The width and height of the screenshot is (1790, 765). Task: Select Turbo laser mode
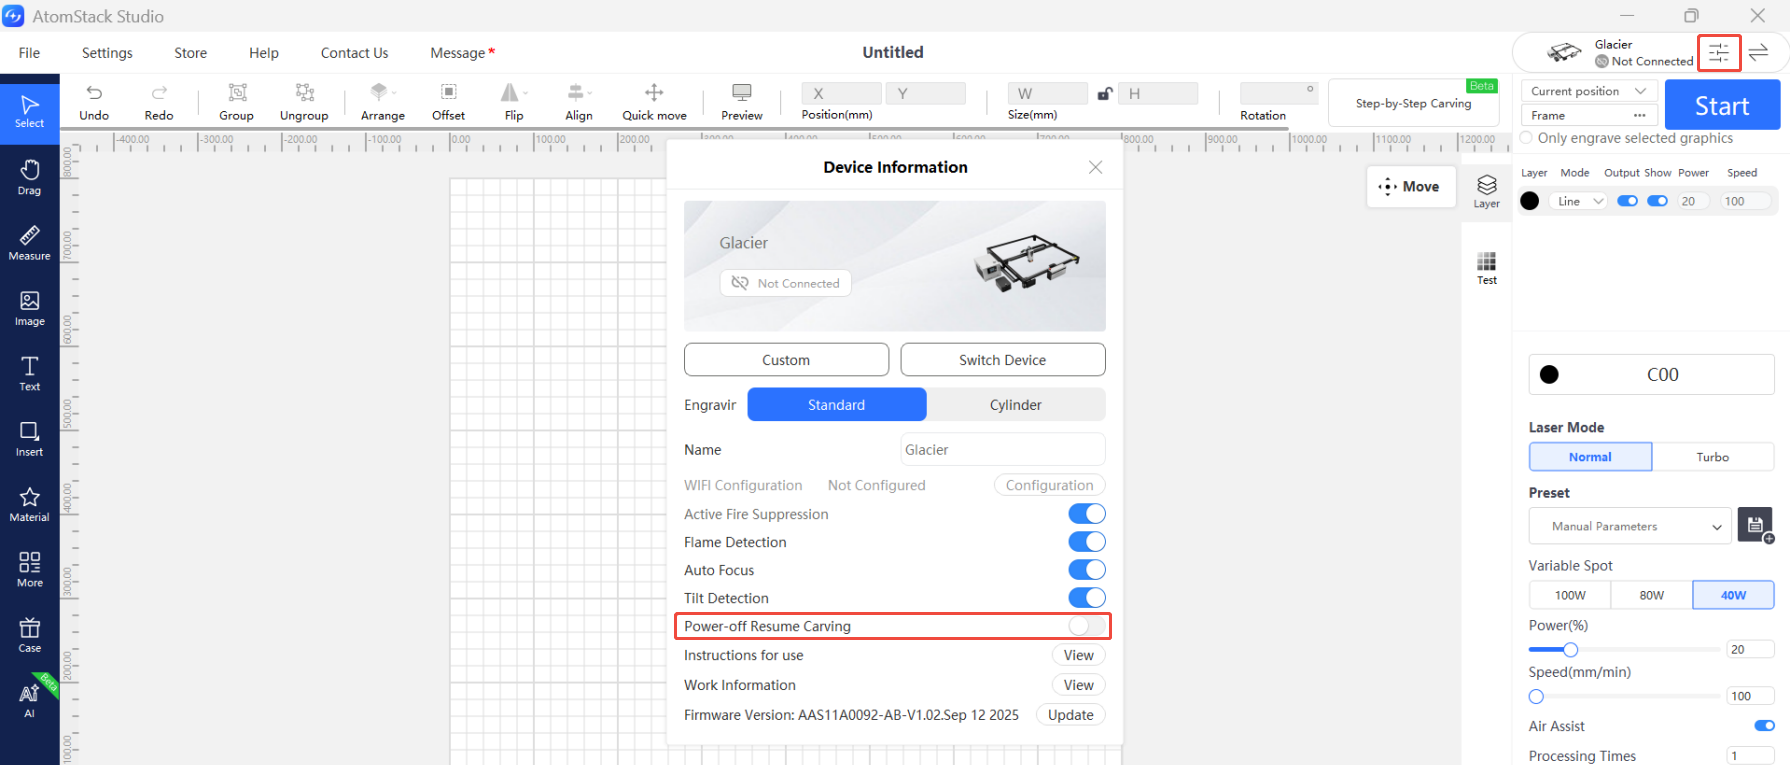pyautogui.click(x=1712, y=457)
